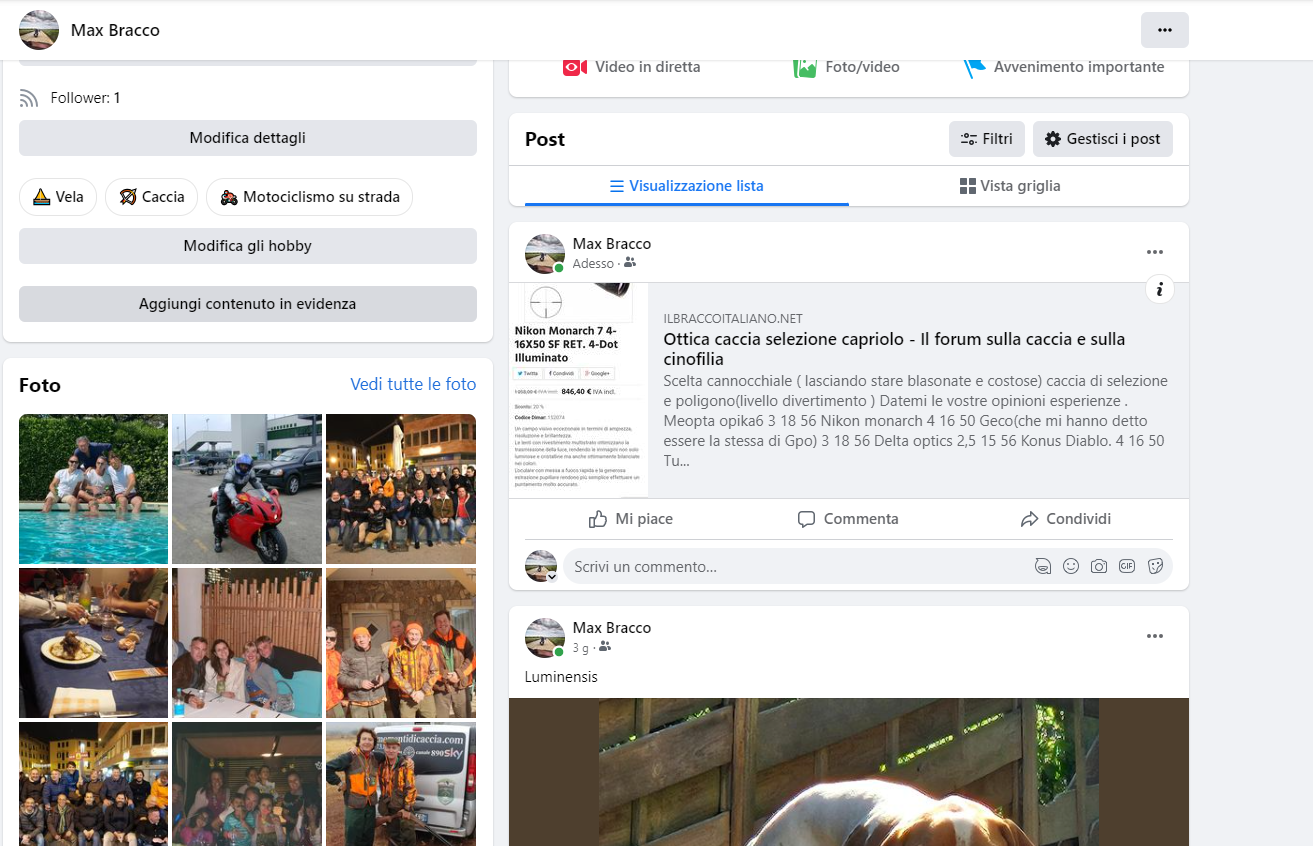Image resolution: width=1313 pixels, height=846 pixels.
Task: Click Commenta on the shared post
Action: pos(848,519)
